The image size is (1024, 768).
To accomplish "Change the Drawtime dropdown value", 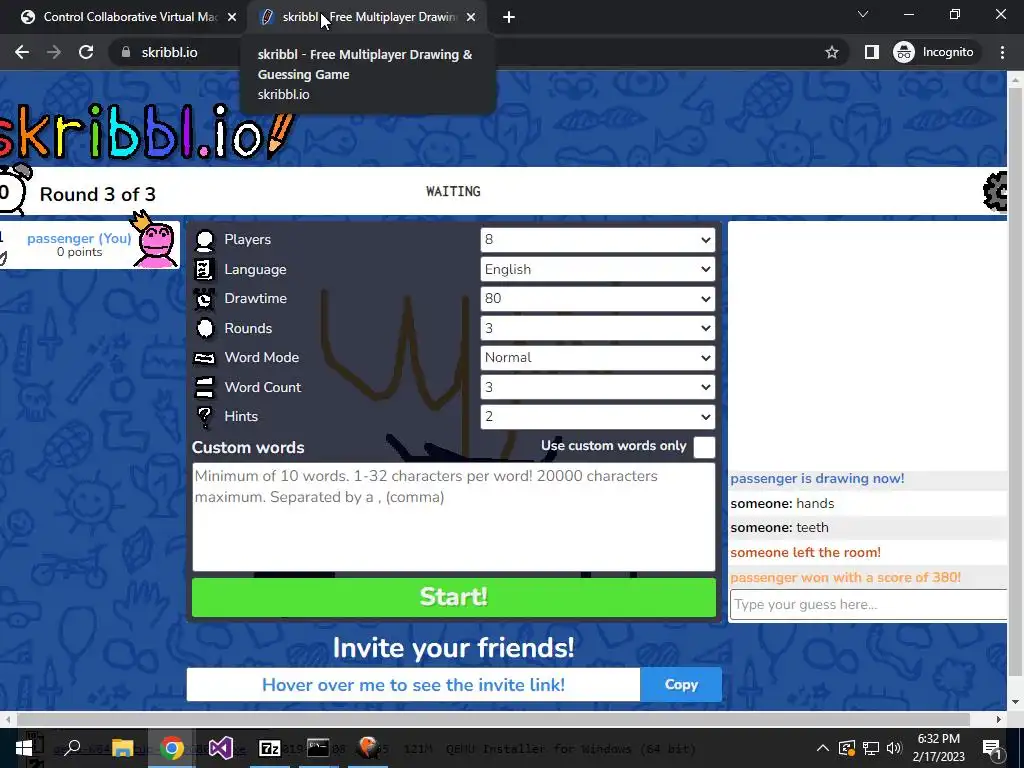I will 598,298.
